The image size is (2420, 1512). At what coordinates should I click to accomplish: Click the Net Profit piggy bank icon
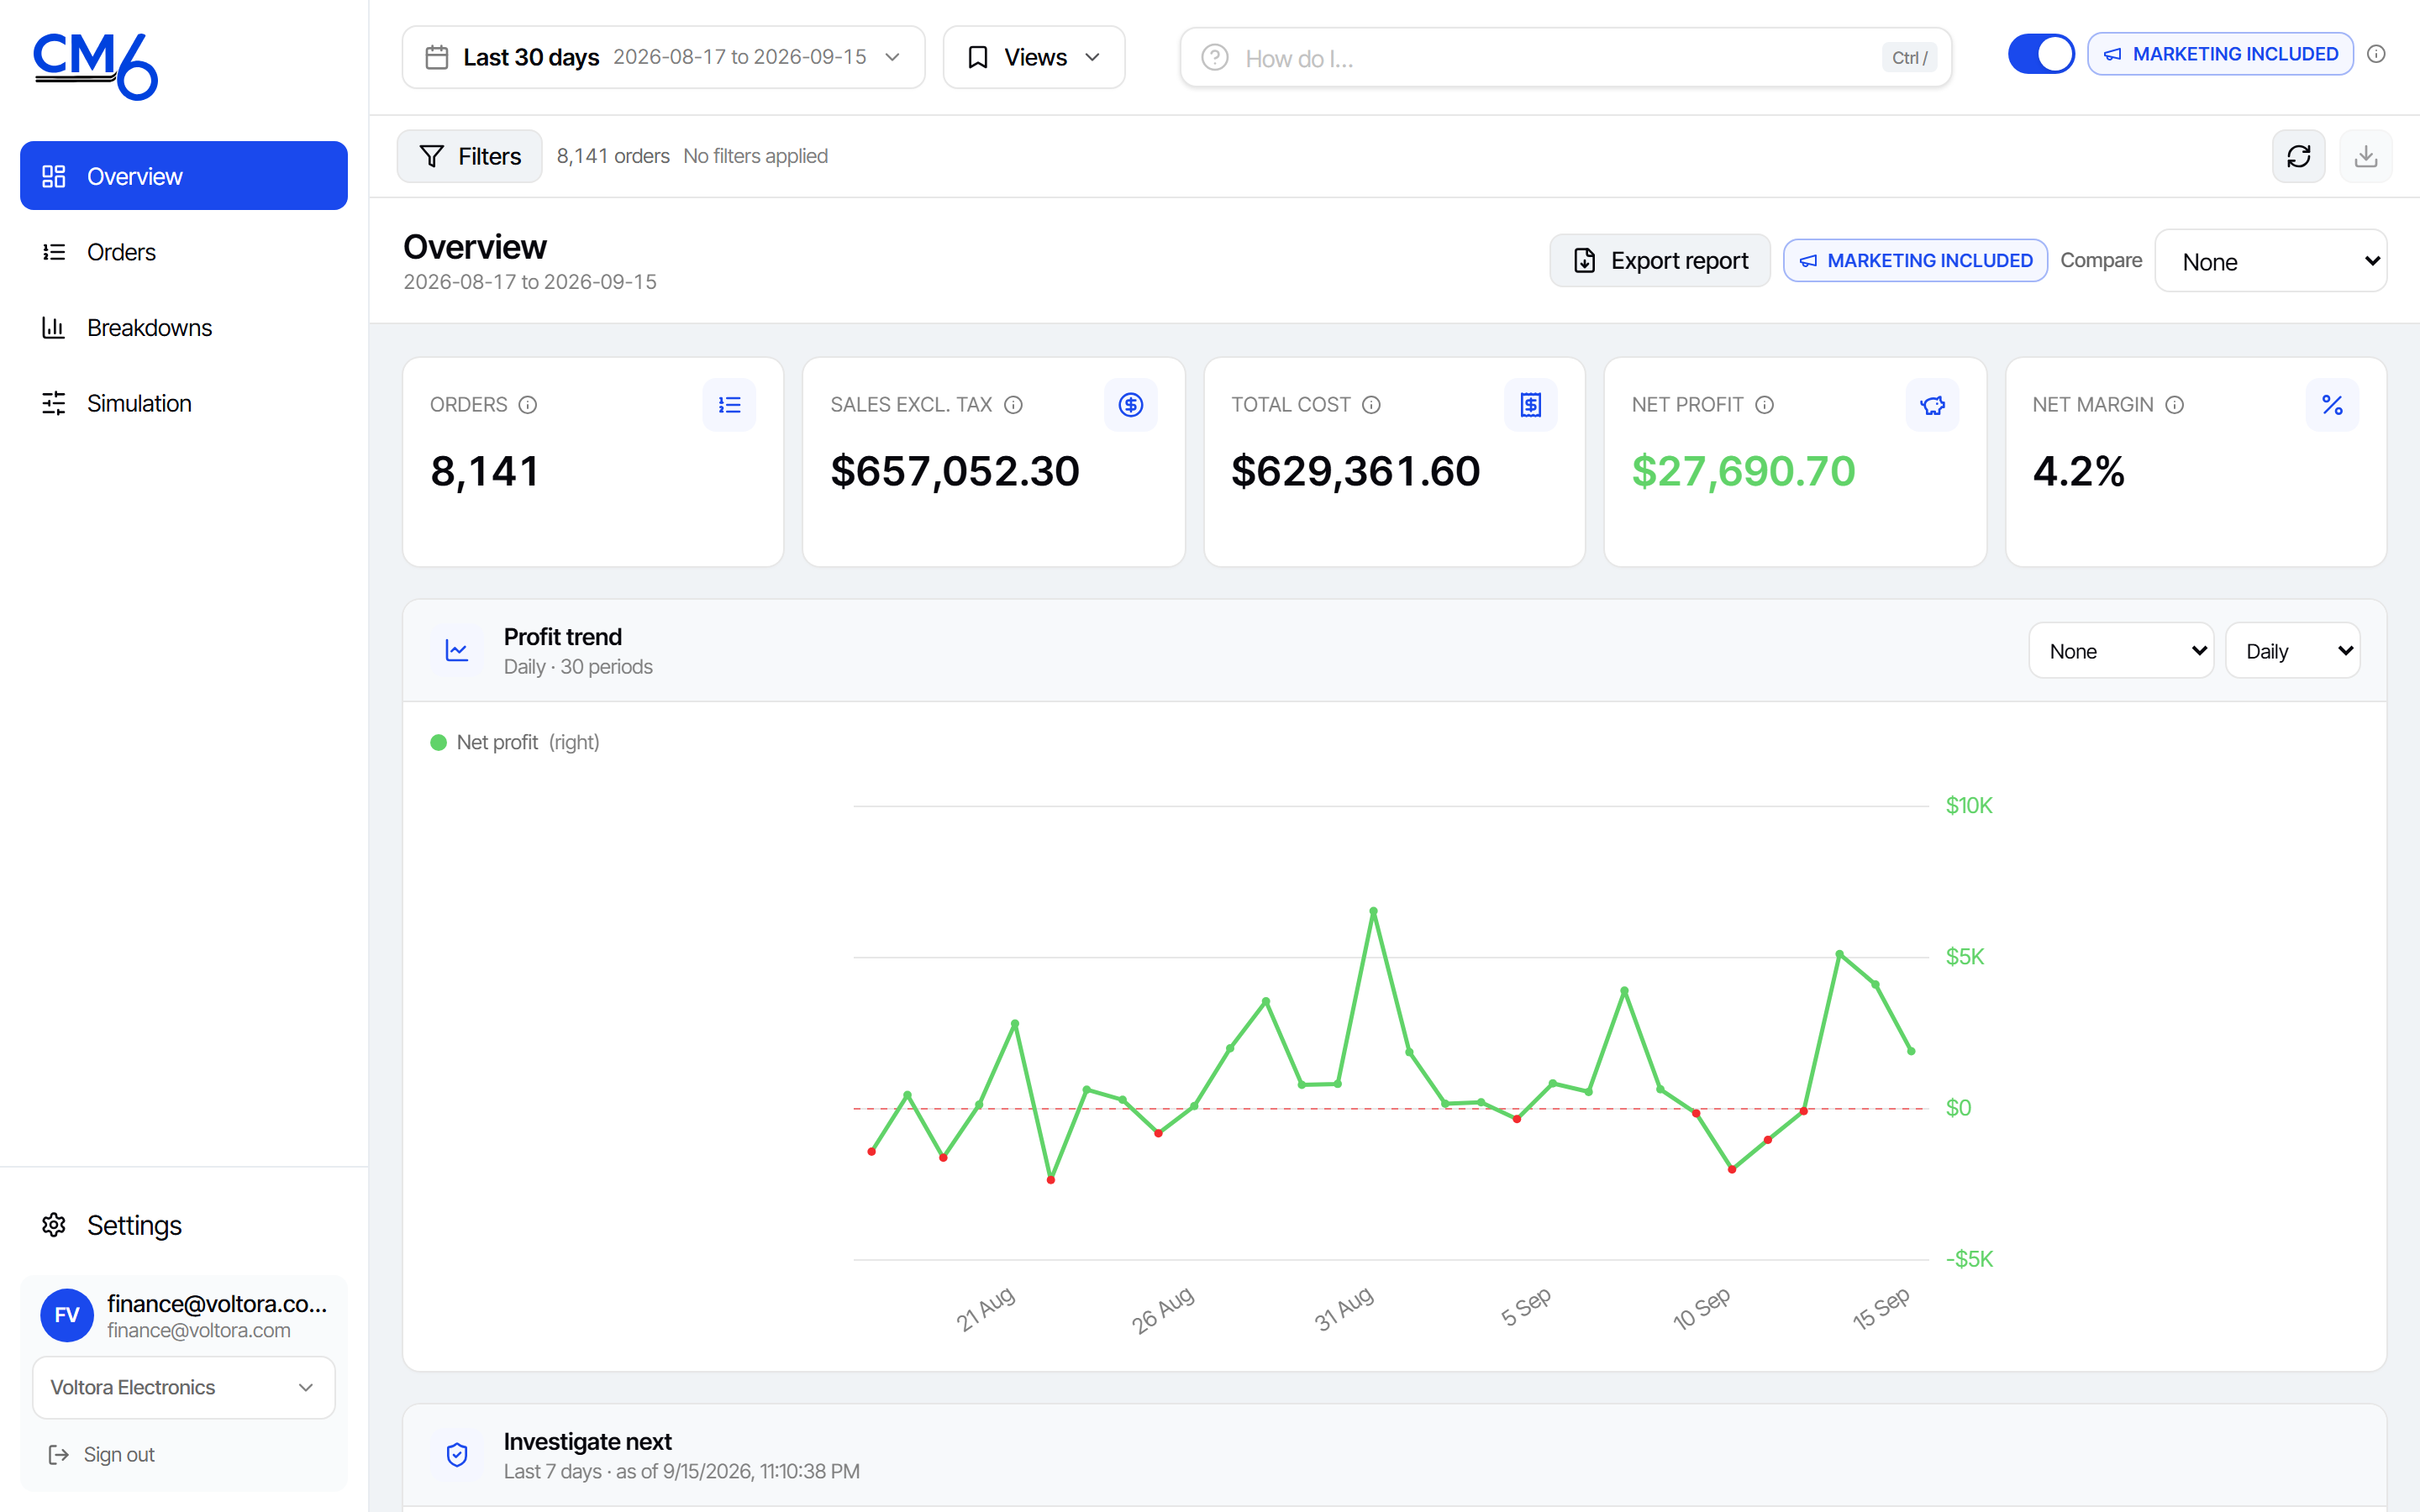(1932, 405)
